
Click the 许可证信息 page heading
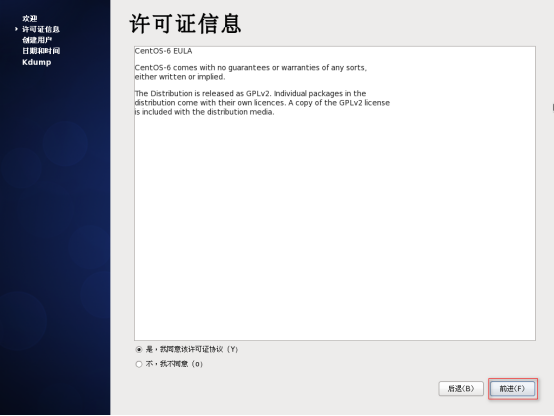click(185, 24)
